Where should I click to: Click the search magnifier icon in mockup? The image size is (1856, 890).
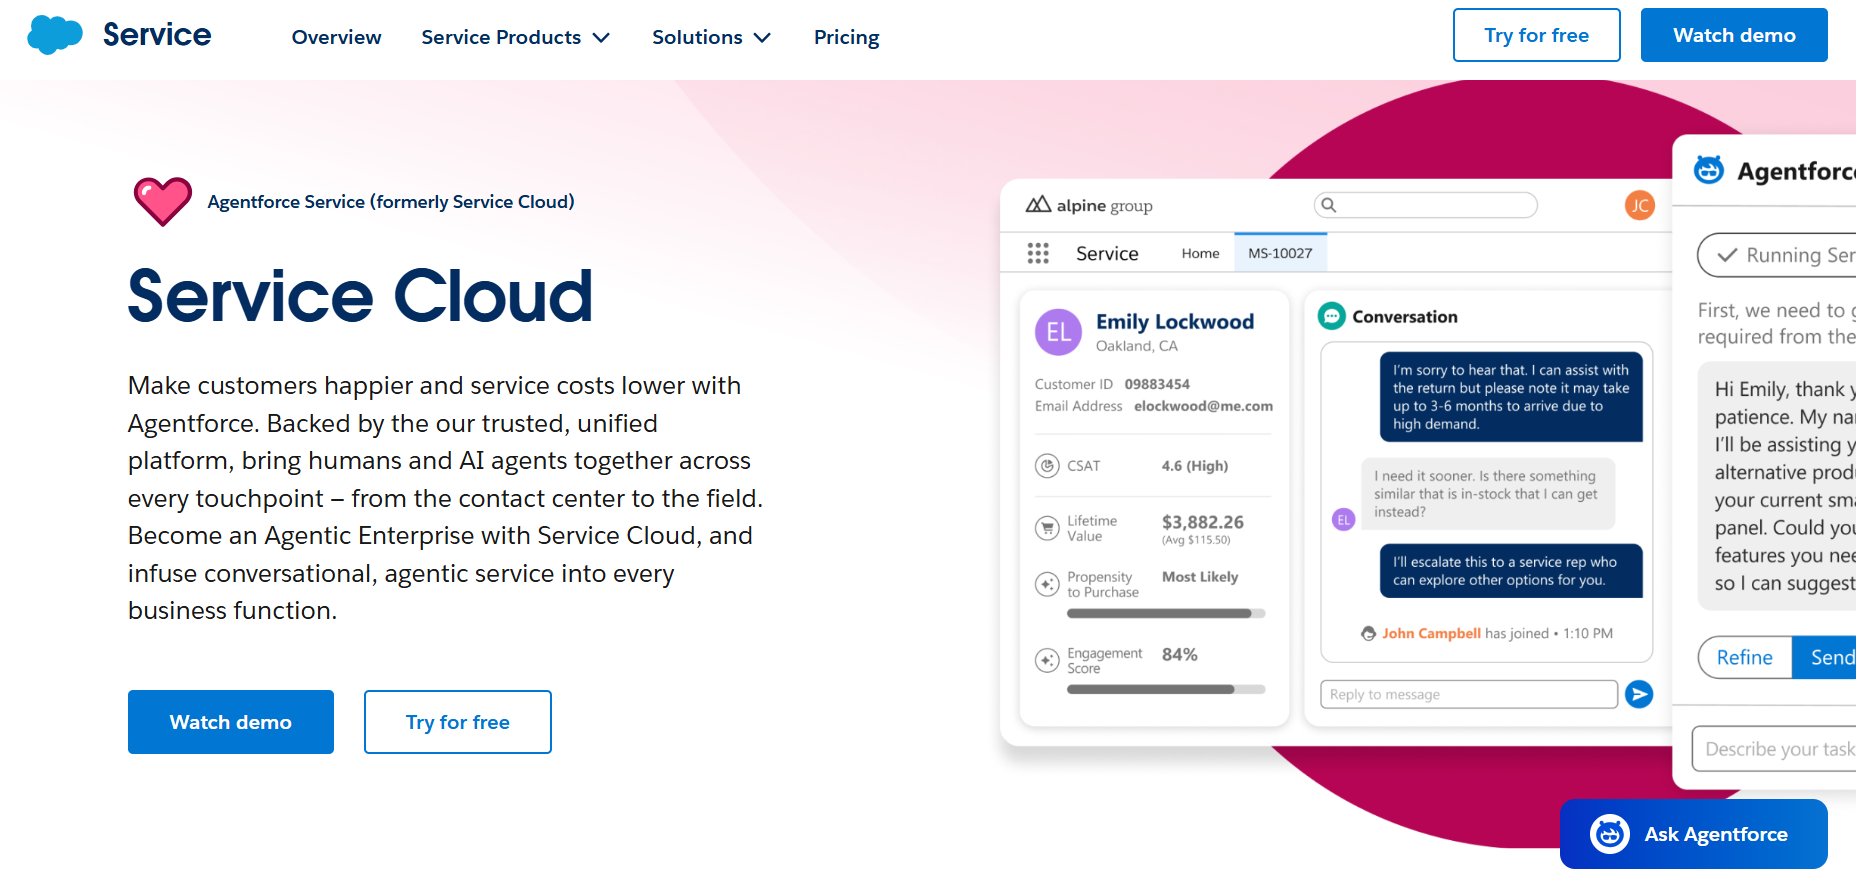(1329, 205)
